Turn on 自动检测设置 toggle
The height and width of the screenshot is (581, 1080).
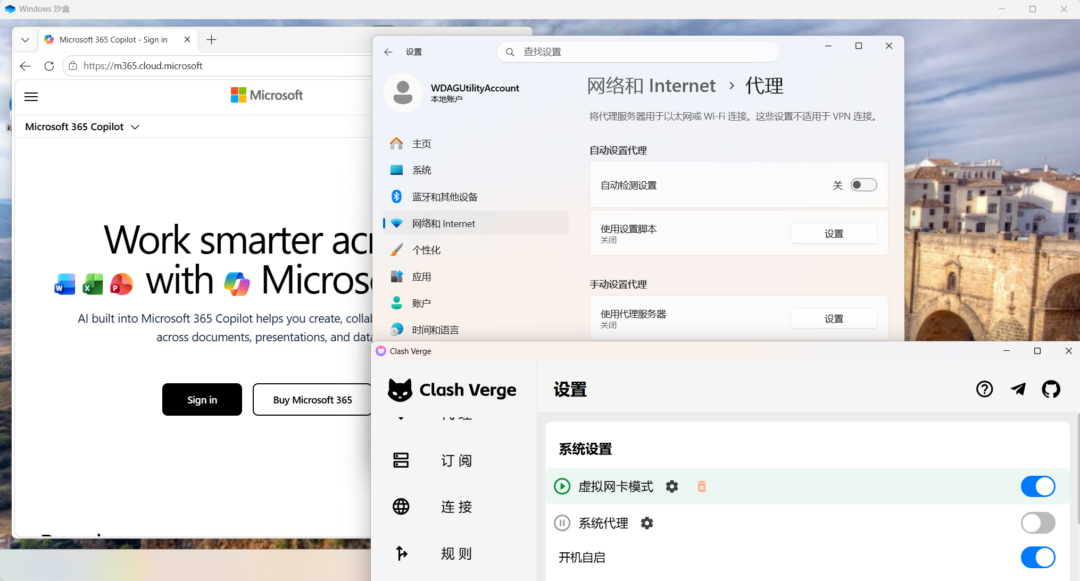[x=864, y=185]
